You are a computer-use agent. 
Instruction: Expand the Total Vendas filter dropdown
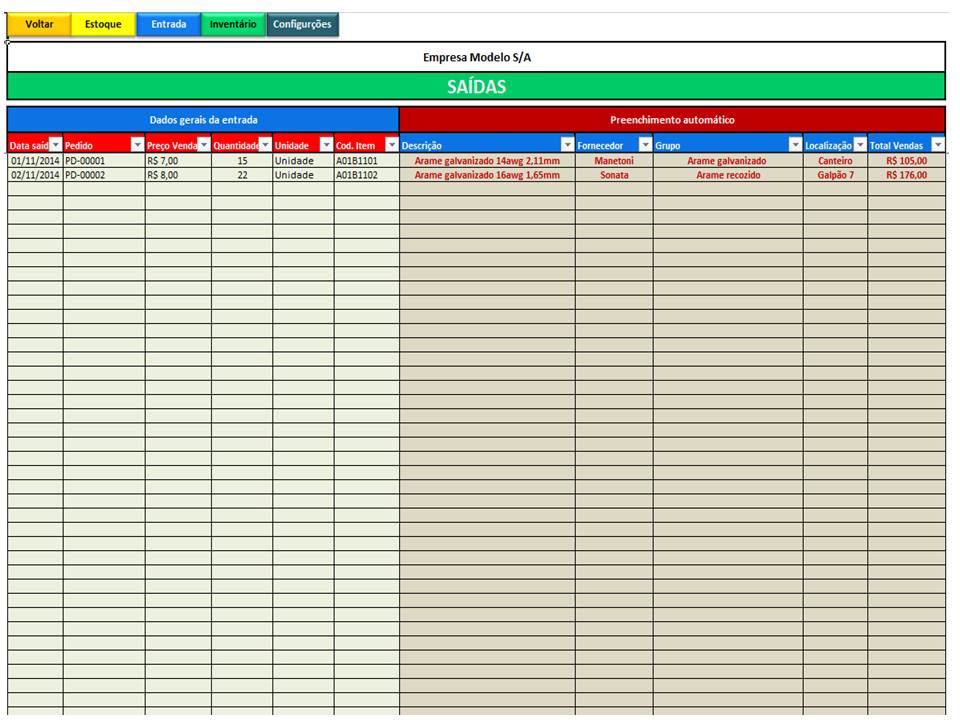pos(937,145)
